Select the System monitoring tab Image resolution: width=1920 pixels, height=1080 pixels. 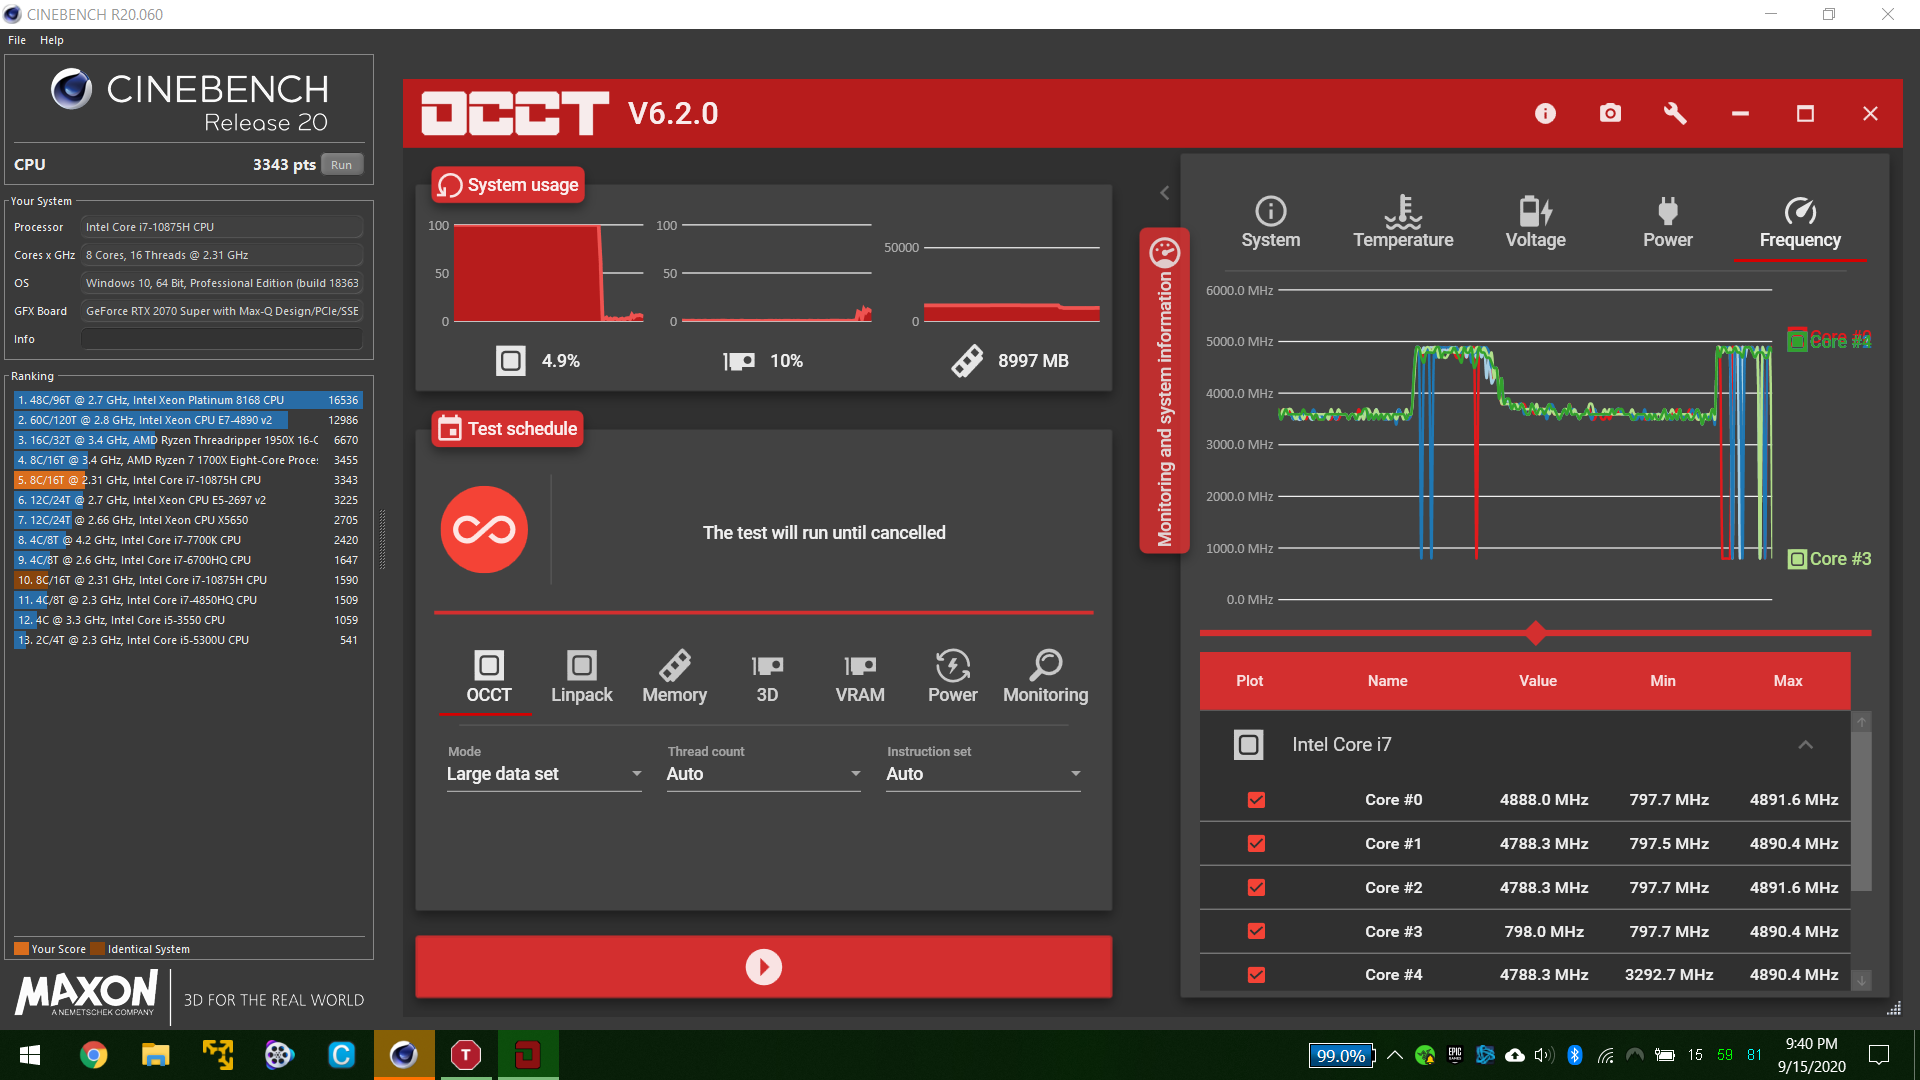coord(1271,222)
